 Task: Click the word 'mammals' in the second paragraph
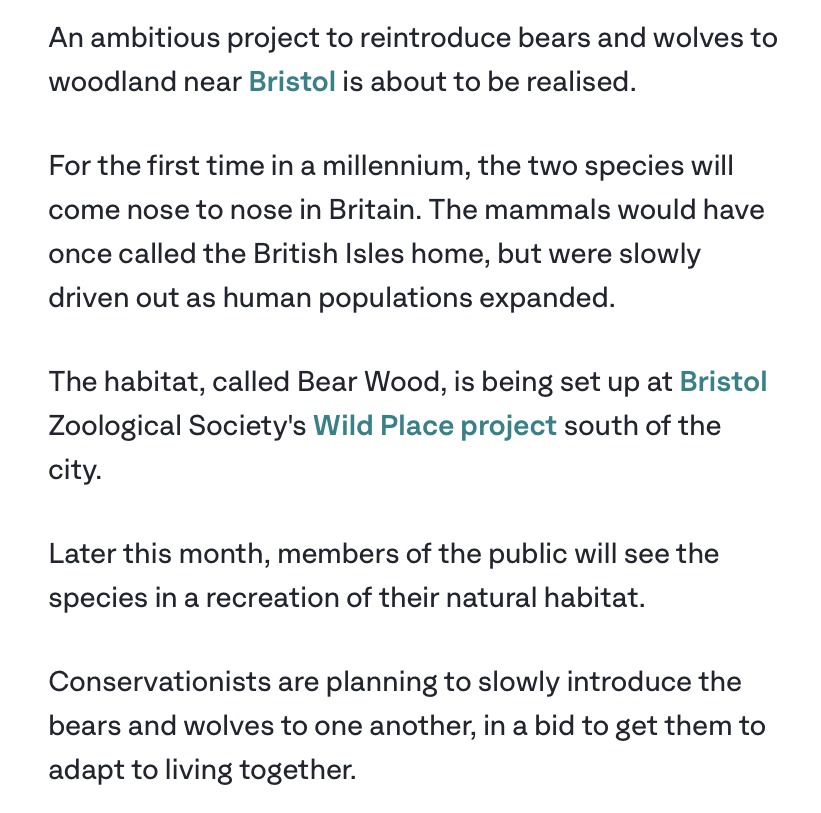point(547,210)
